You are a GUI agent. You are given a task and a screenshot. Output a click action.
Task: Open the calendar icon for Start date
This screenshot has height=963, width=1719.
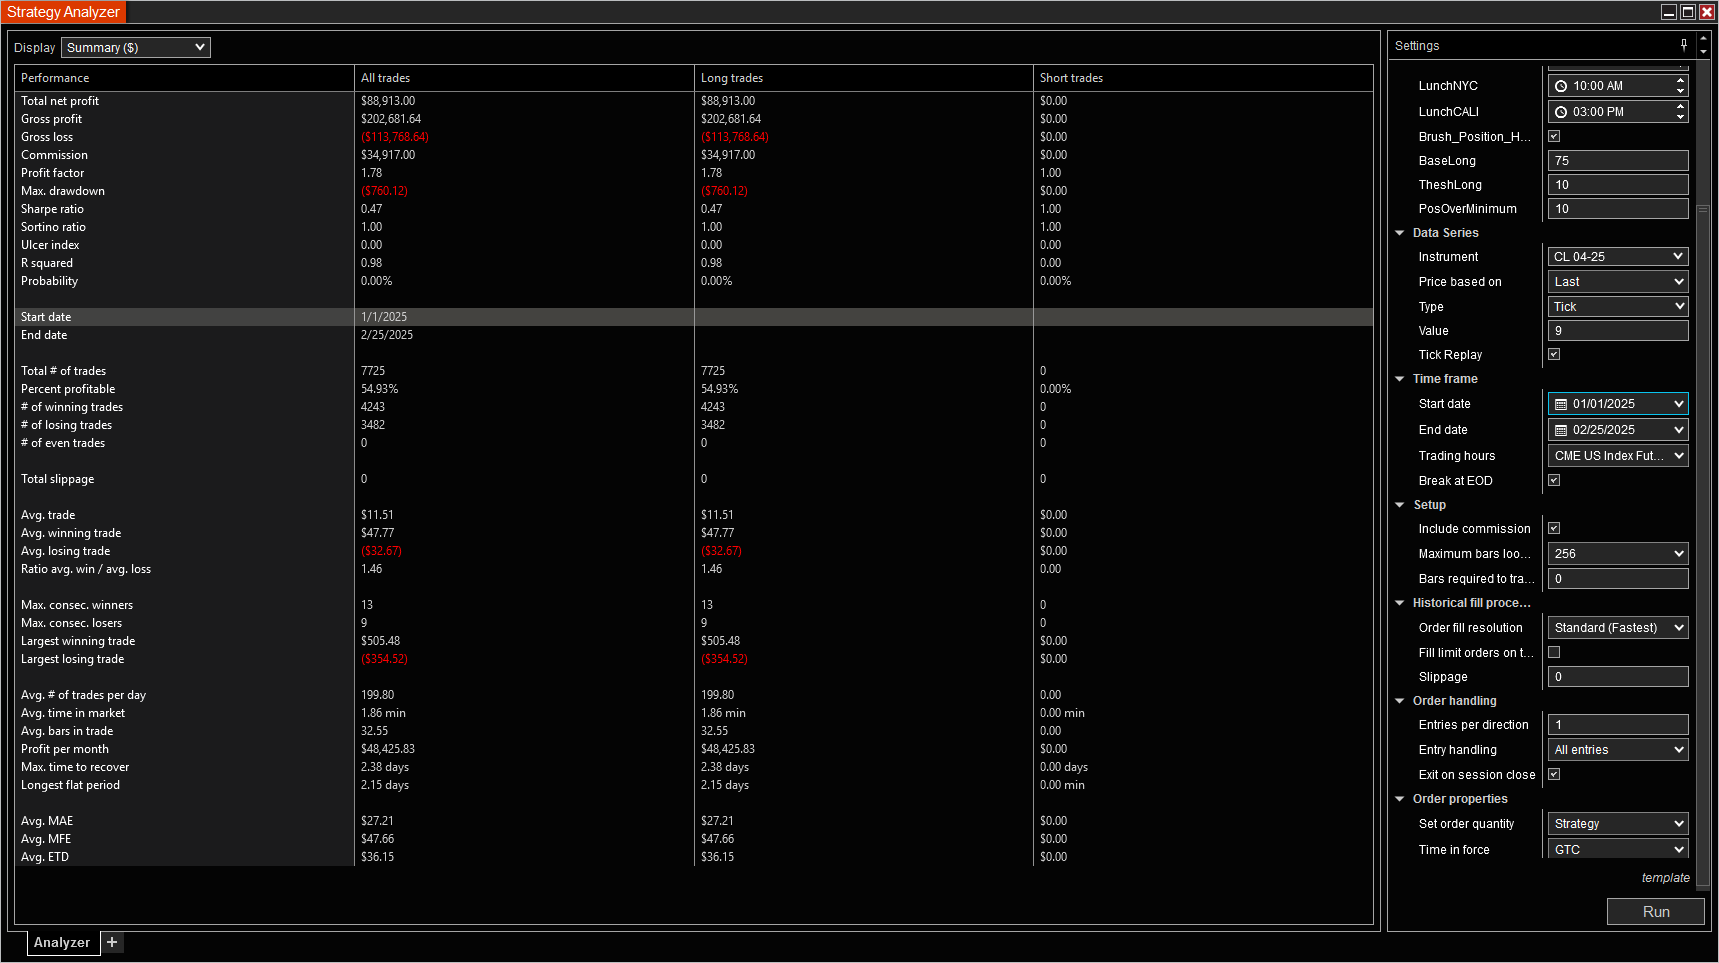(1561, 404)
